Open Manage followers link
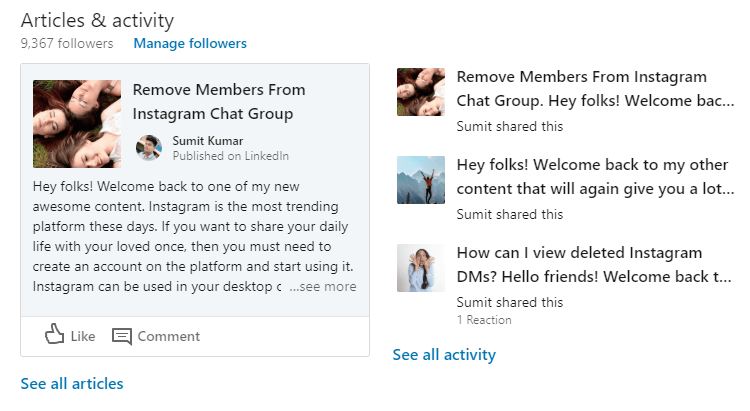The width and height of the screenshot is (750, 411). 190,44
